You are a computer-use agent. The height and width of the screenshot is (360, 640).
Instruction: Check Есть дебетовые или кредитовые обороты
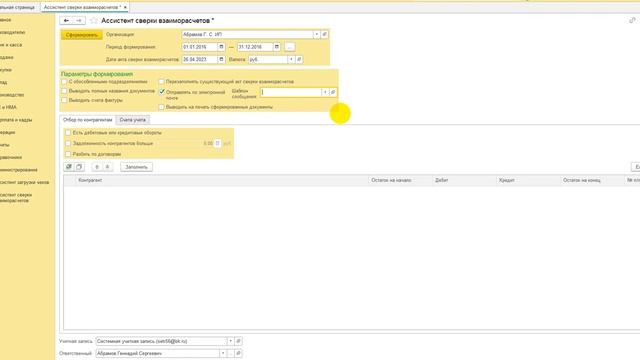point(68,133)
